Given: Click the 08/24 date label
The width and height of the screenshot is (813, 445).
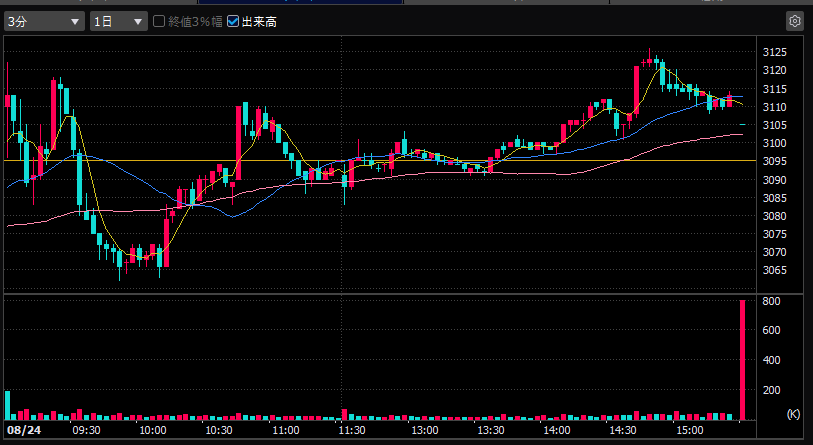Looking at the screenshot, I should tap(24, 430).
